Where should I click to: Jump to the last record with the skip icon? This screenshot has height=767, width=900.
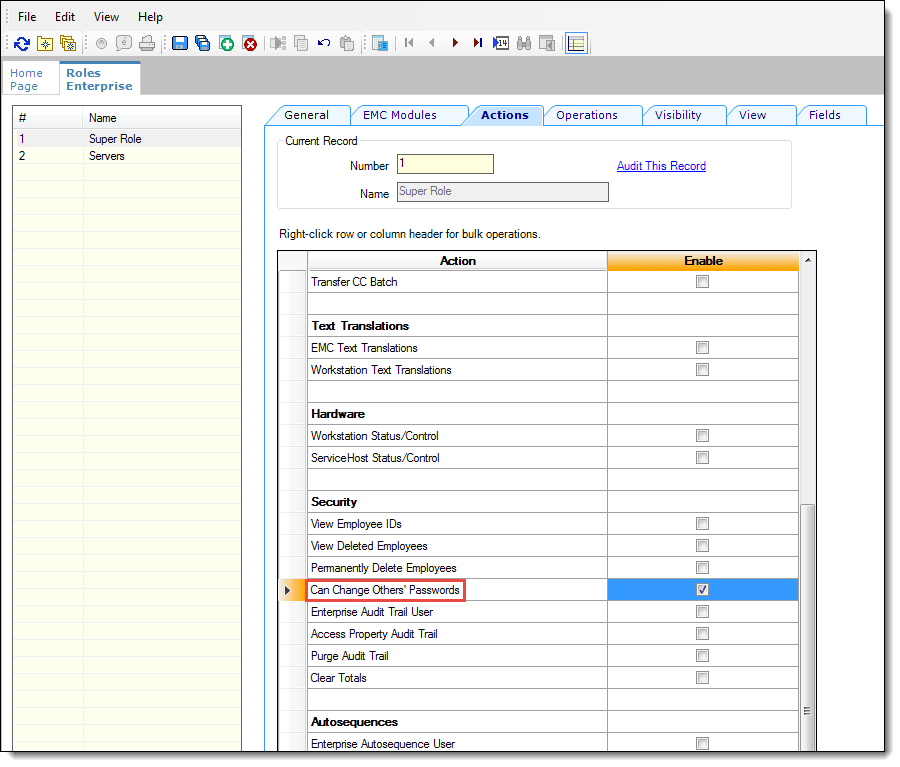coord(478,43)
